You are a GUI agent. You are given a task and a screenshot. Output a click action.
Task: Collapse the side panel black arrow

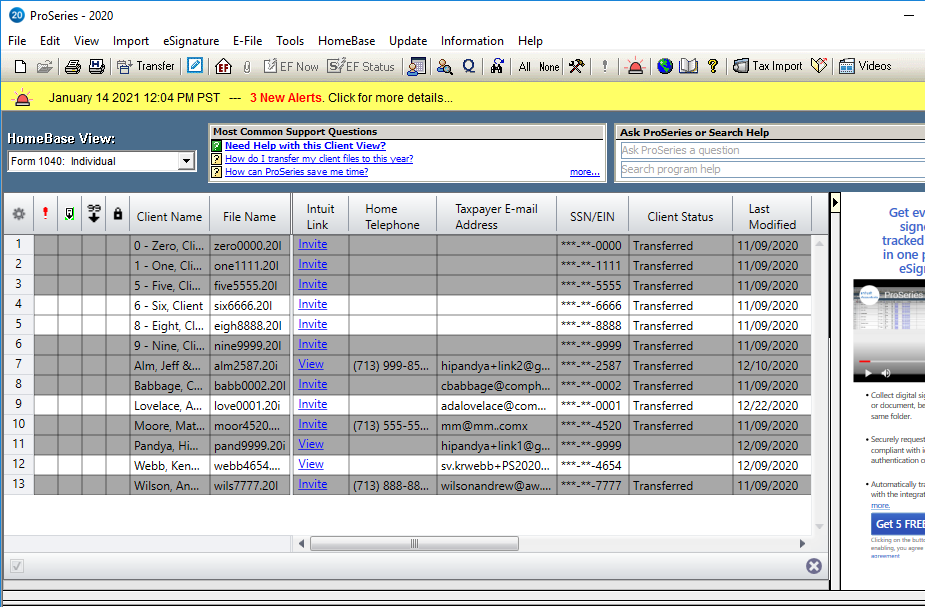click(835, 203)
